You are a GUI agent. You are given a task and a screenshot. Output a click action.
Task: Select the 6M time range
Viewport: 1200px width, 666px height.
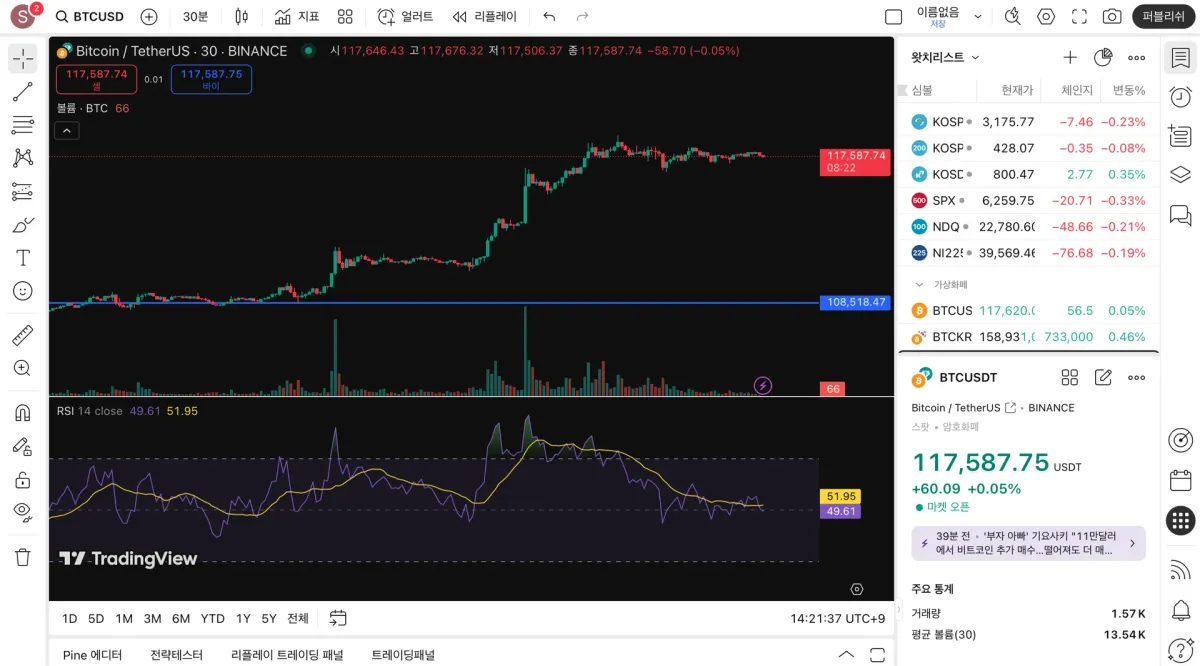click(x=181, y=618)
